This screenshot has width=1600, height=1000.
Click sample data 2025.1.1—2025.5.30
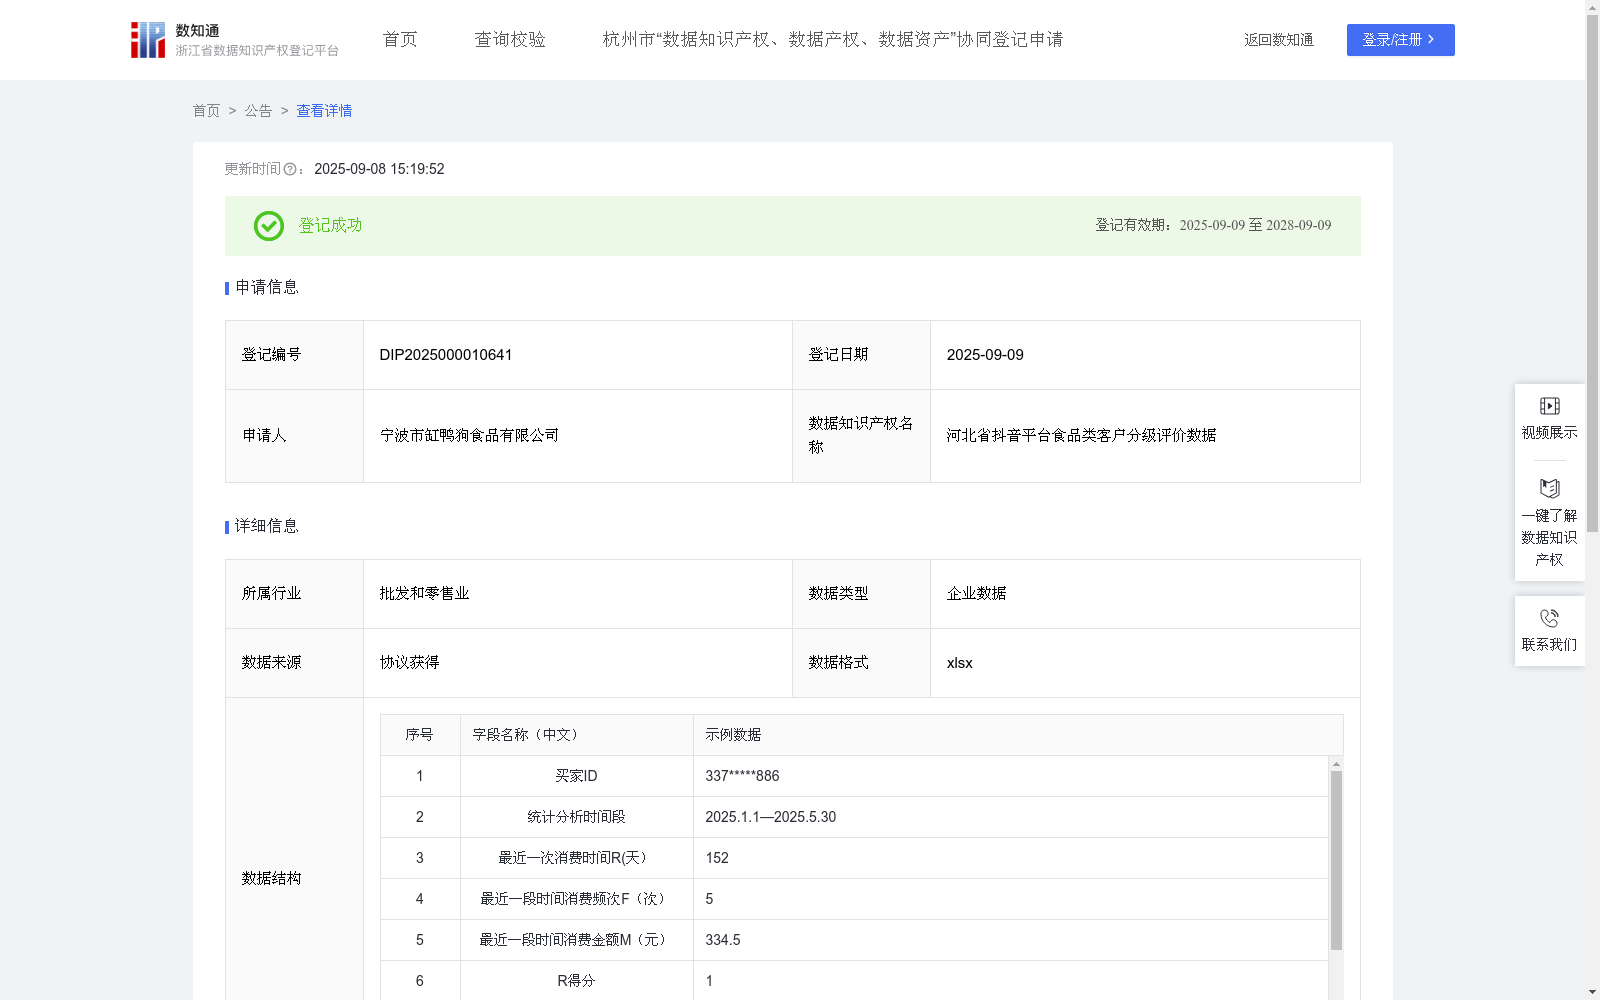[x=770, y=817]
